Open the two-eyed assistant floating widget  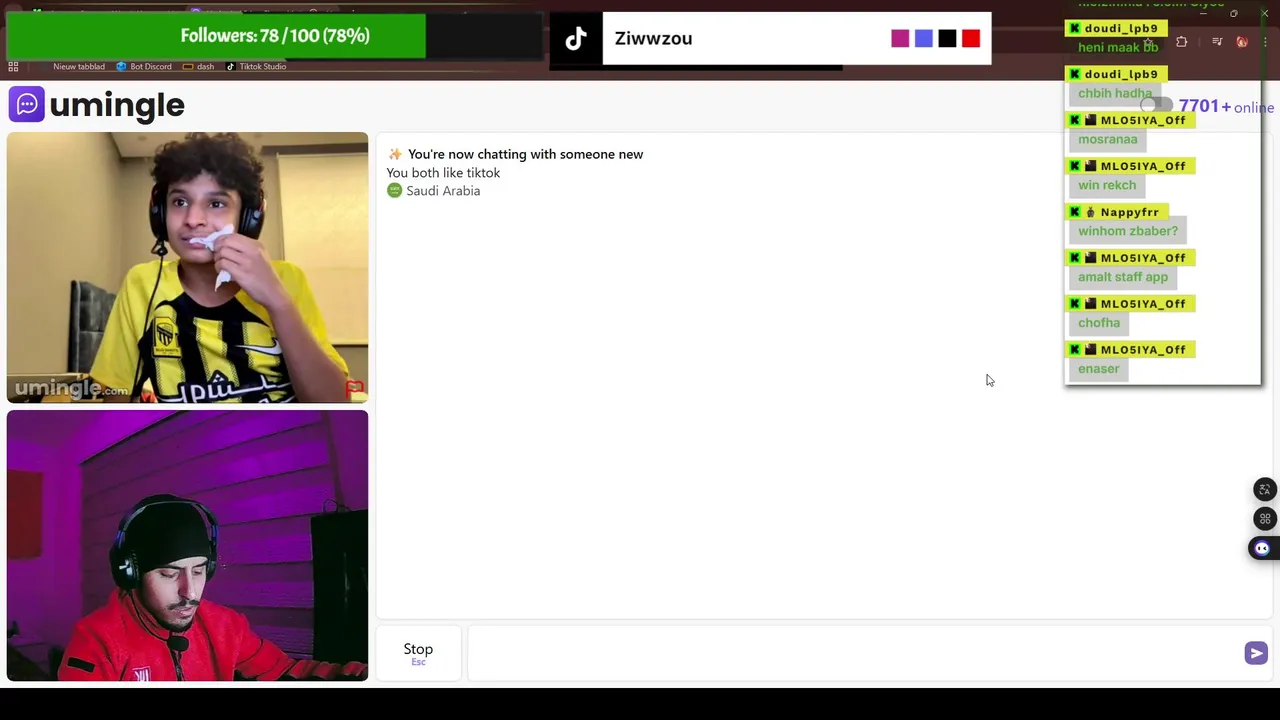[1262, 548]
